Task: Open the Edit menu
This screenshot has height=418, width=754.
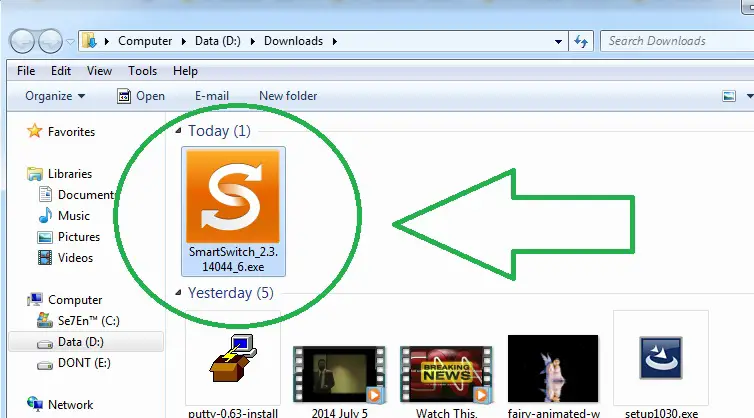Action: [x=61, y=71]
